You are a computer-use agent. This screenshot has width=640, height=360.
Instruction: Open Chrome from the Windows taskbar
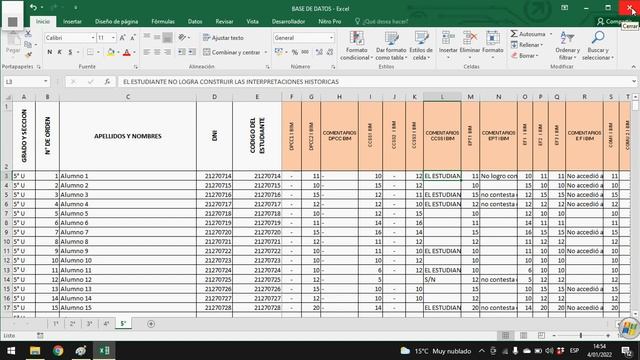pyautogui.click(x=58, y=351)
